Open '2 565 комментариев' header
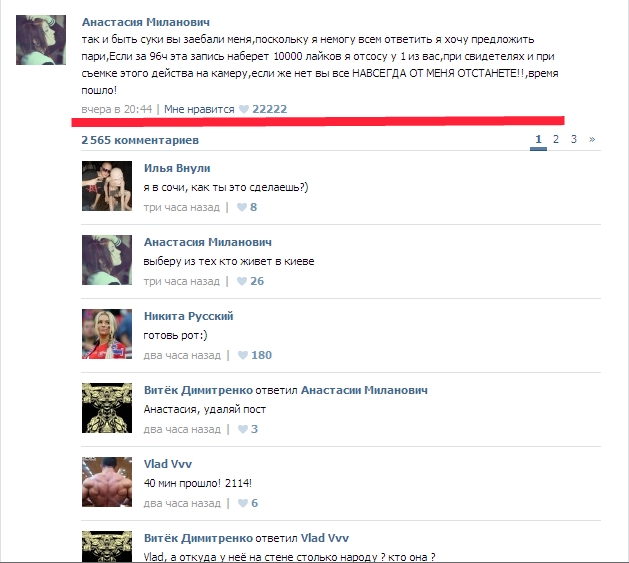Screen dimensions: 629x563 (x=140, y=140)
